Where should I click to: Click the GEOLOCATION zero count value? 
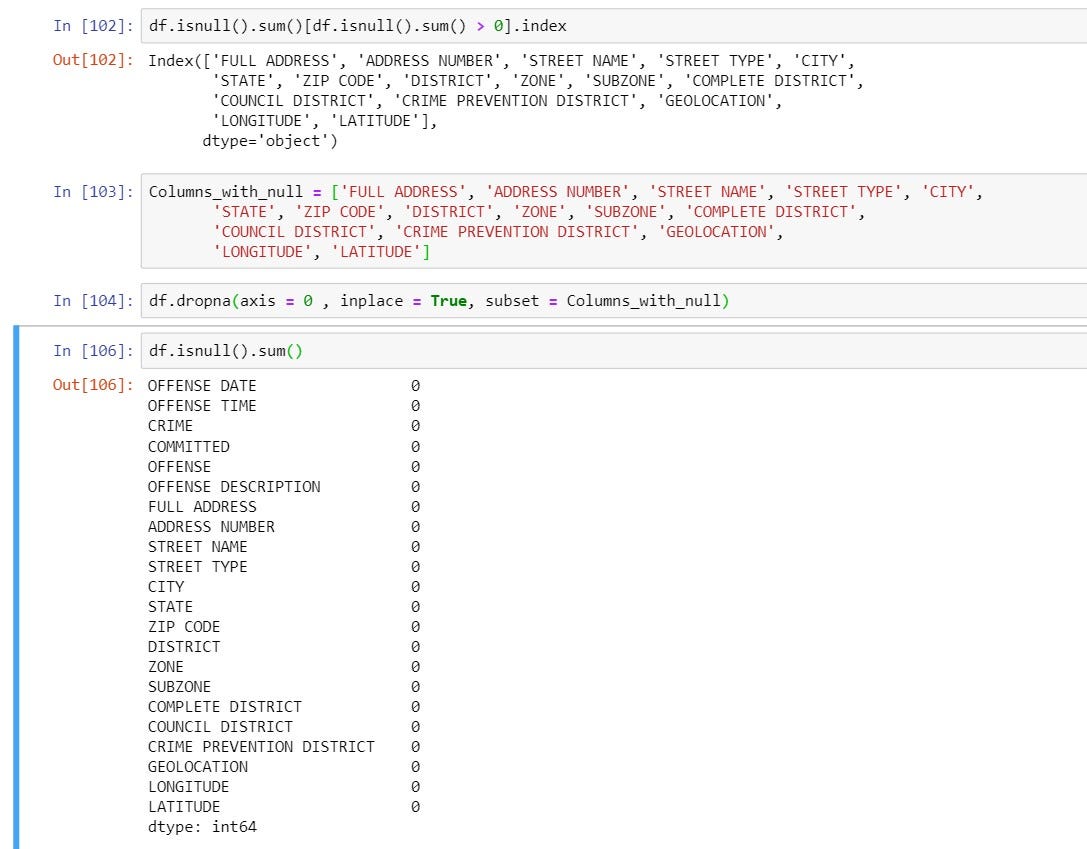tap(414, 766)
